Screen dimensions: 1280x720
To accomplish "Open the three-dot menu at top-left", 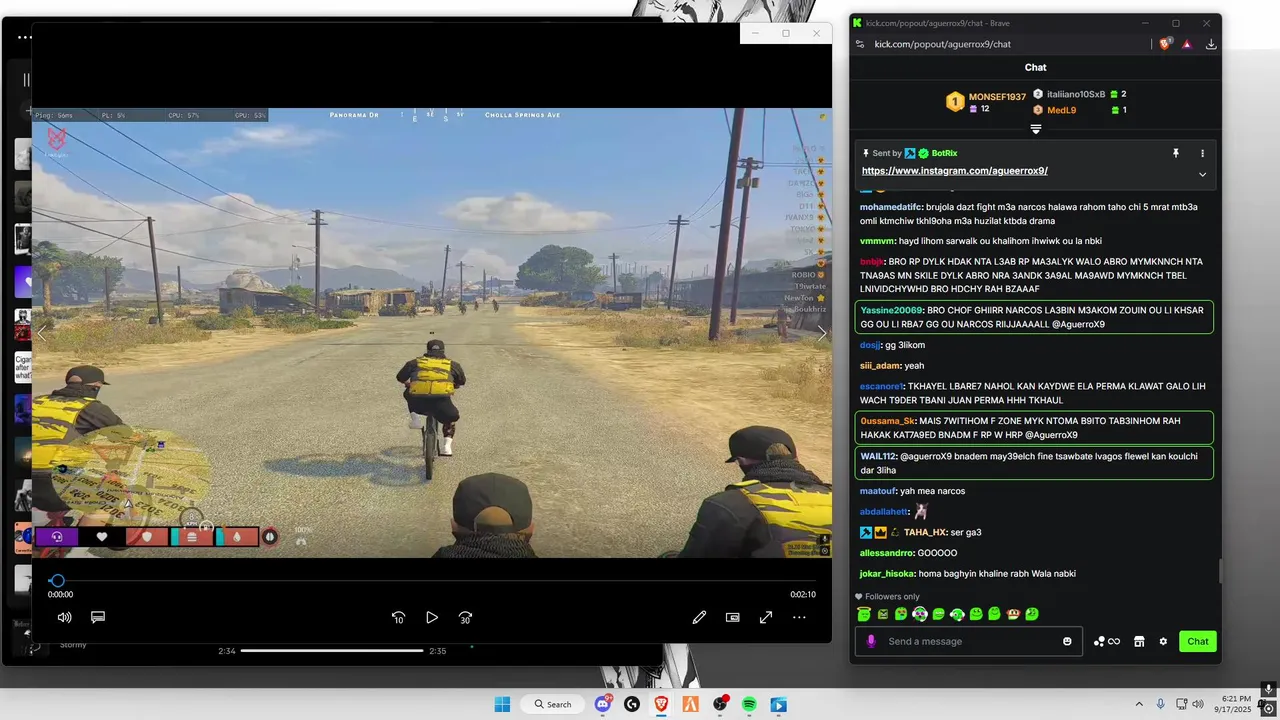I will (x=24, y=37).
